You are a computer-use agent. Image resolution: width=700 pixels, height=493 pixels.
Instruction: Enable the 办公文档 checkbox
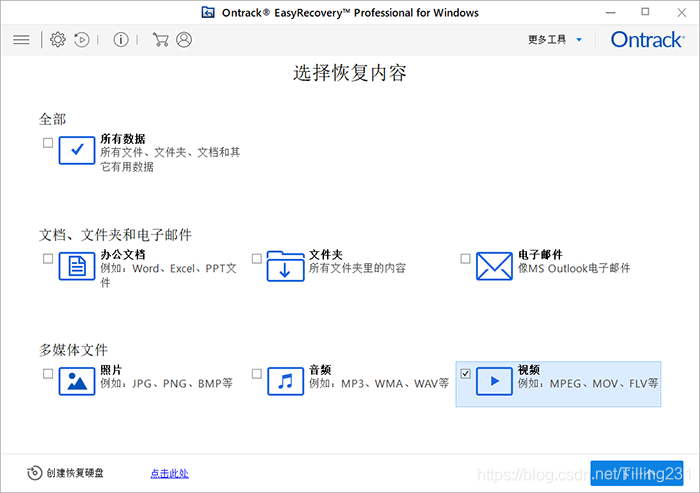(48, 259)
